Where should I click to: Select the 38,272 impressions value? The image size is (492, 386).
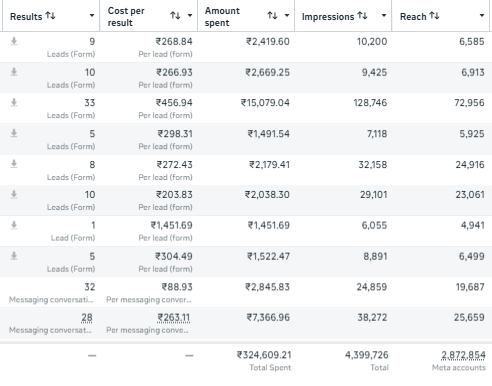click(x=372, y=317)
